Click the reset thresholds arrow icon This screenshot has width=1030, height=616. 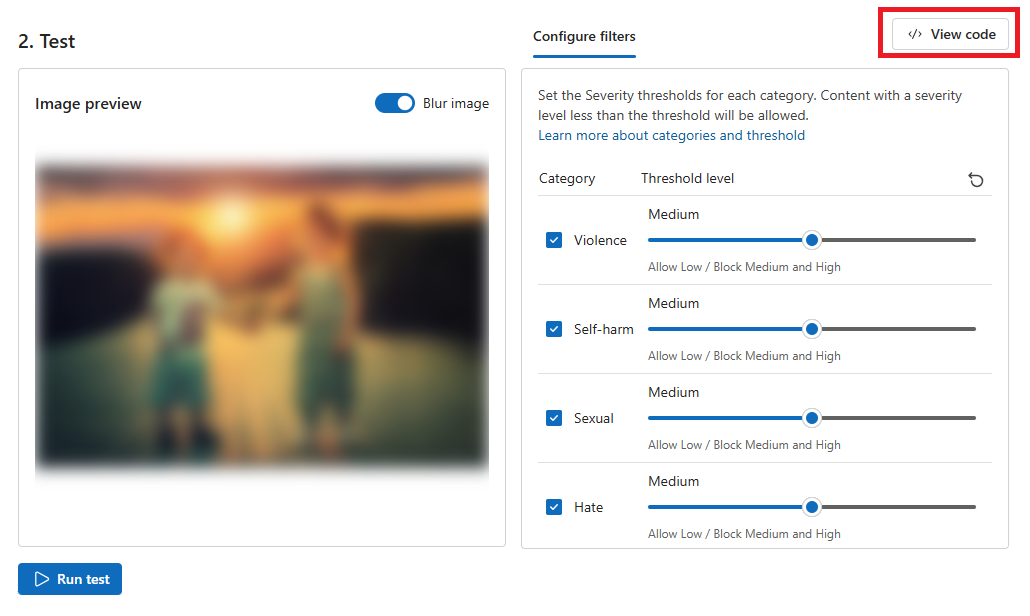click(976, 179)
